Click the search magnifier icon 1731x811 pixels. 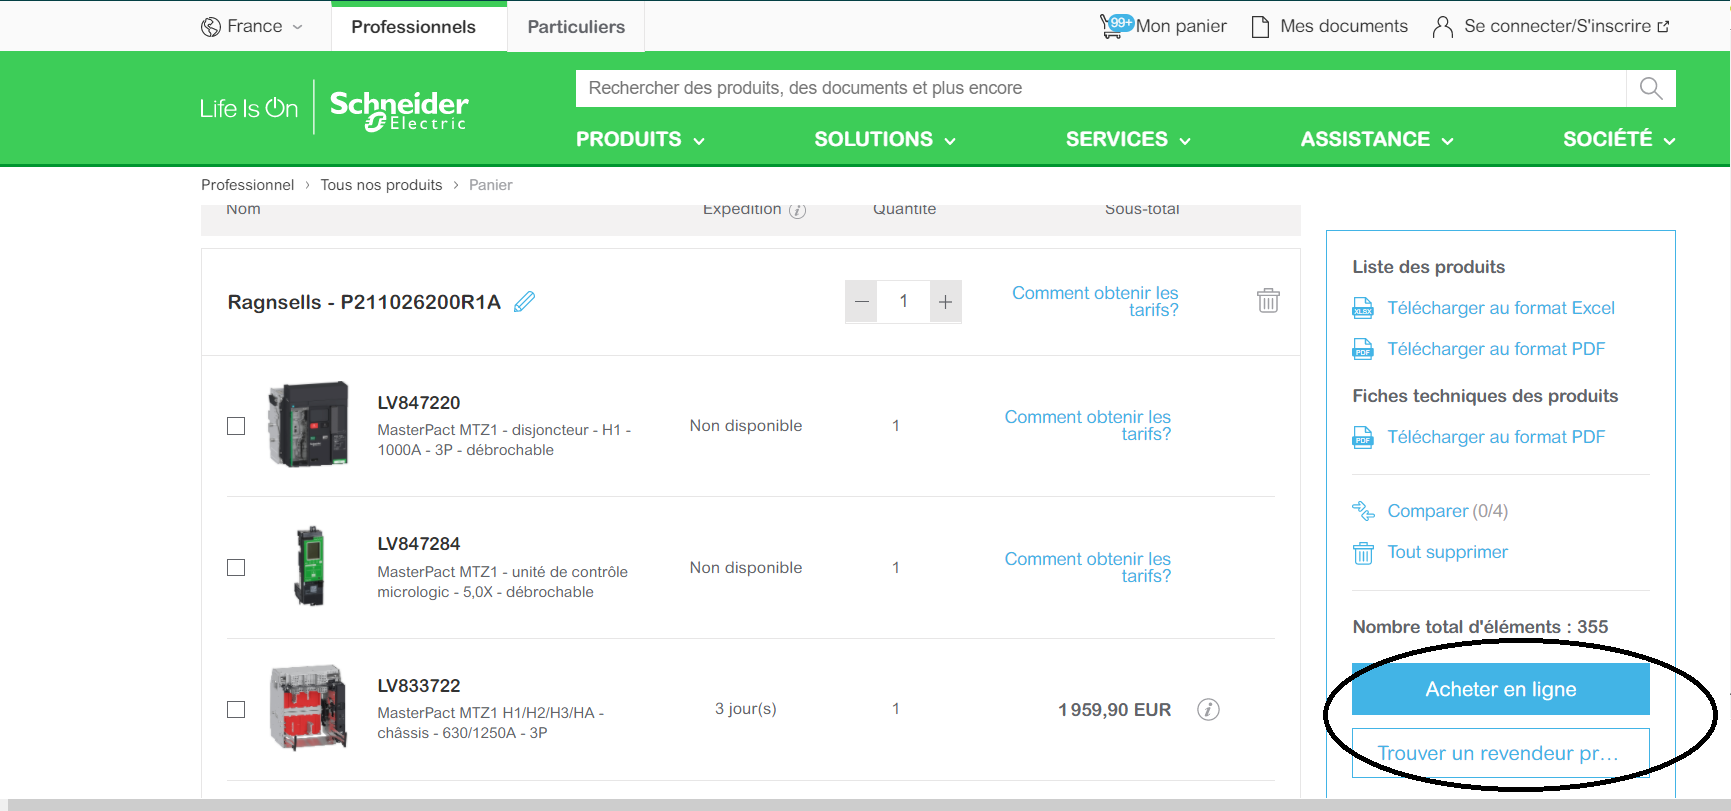(1651, 88)
